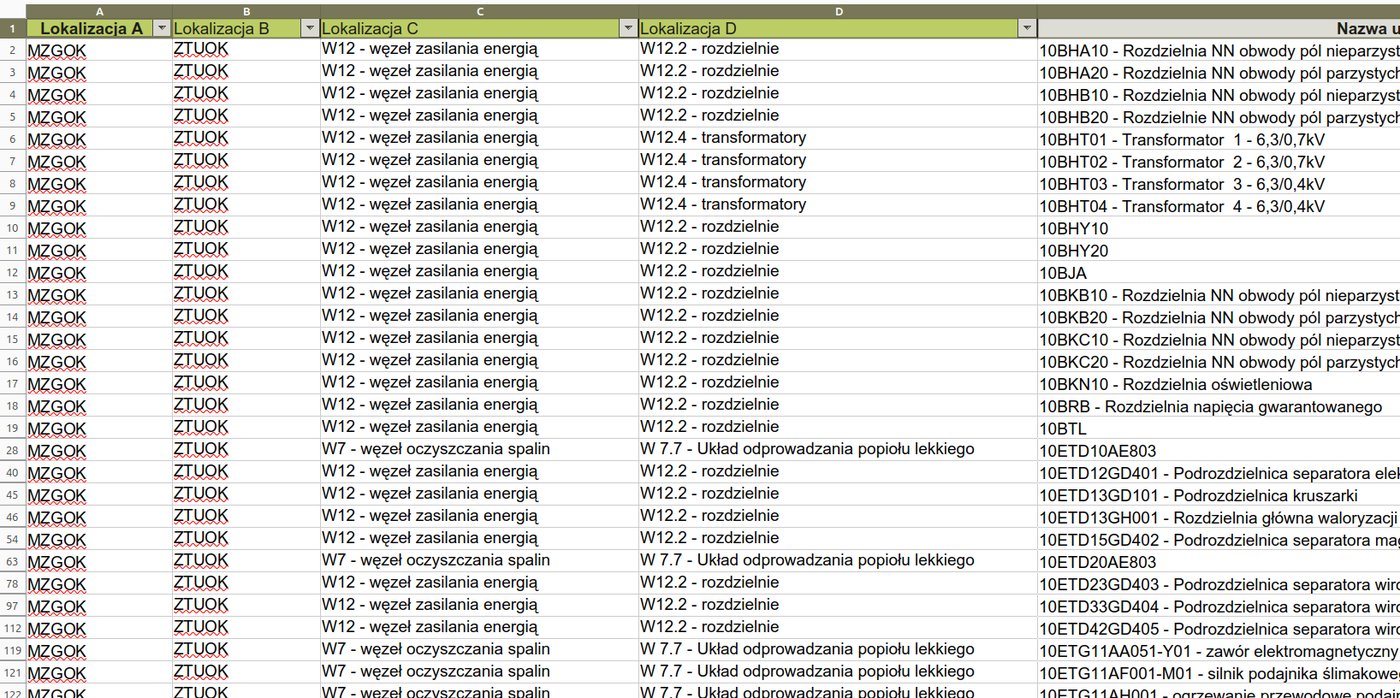
Task: Select row 28 via its row number
Action: [x=13, y=450]
